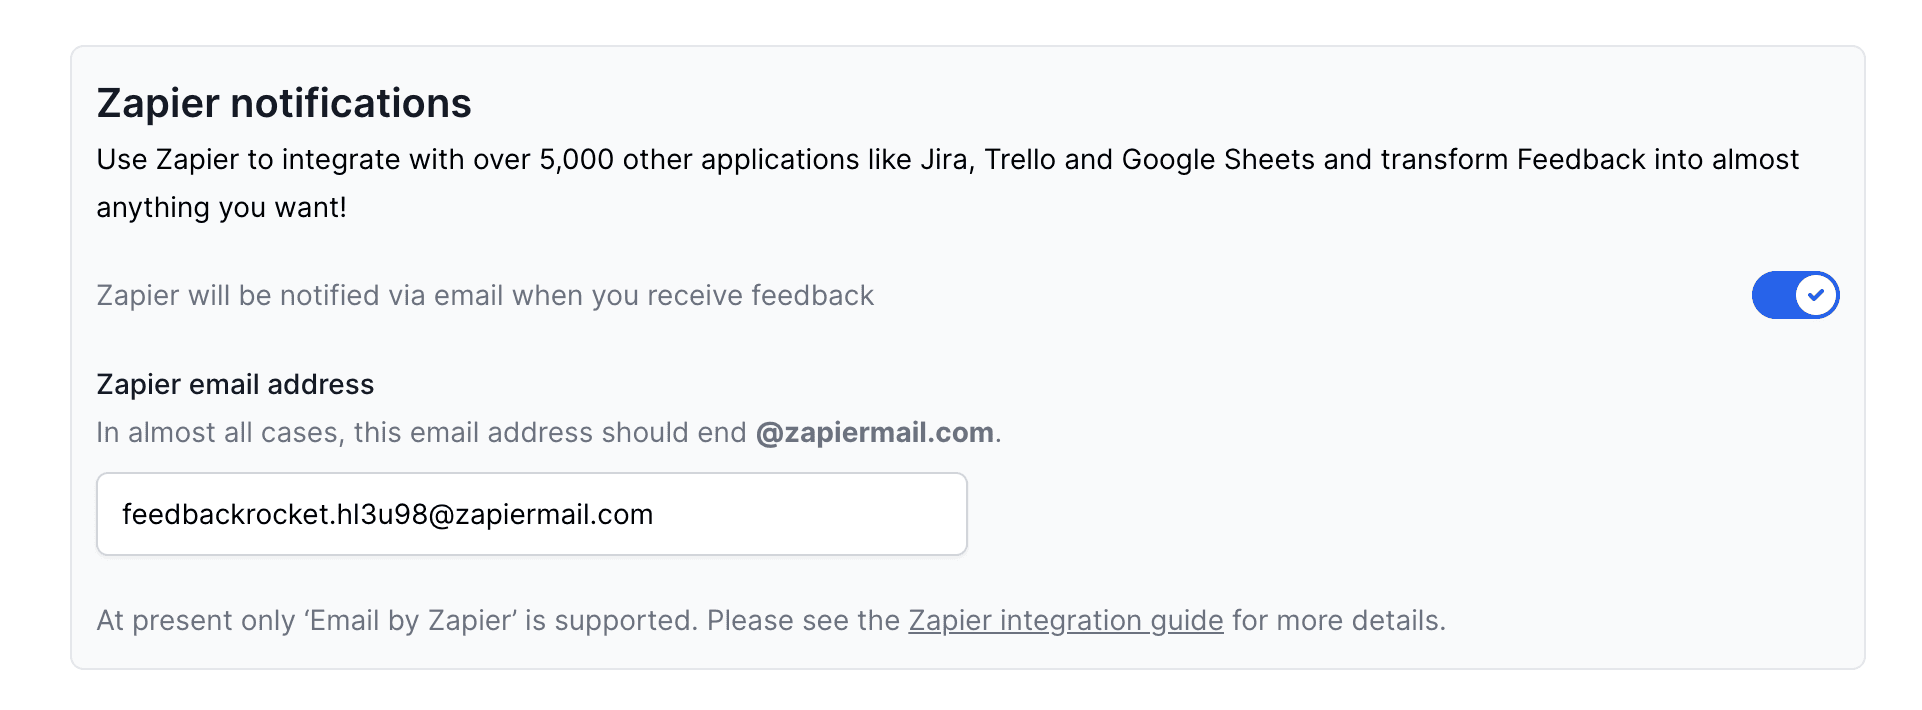Click the empty right side of the email input
1922x710 pixels.
(850, 514)
